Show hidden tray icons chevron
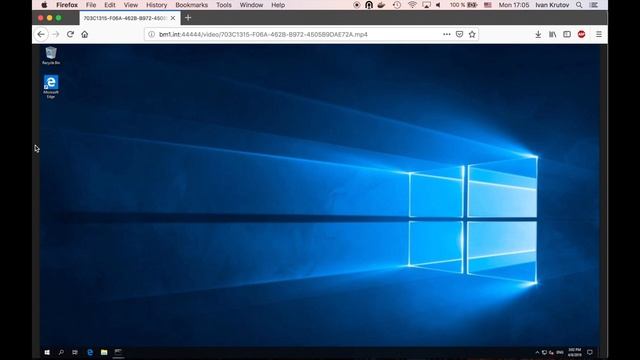Screen dimensions: 640x360 (537, 352)
